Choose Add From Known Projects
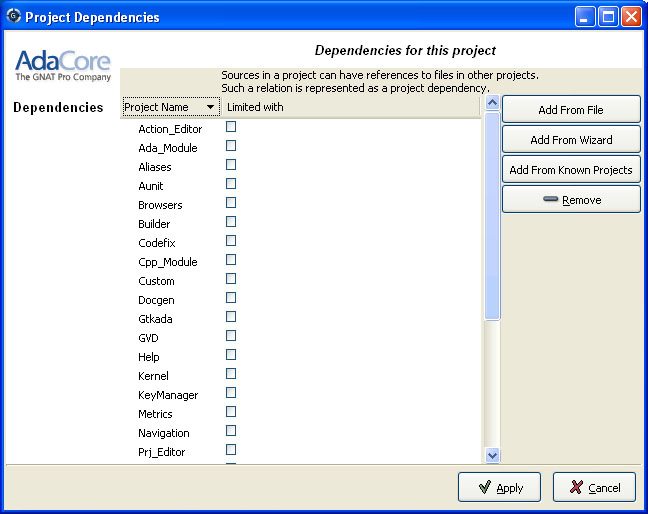The image size is (648, 514). tap(571, 170)
